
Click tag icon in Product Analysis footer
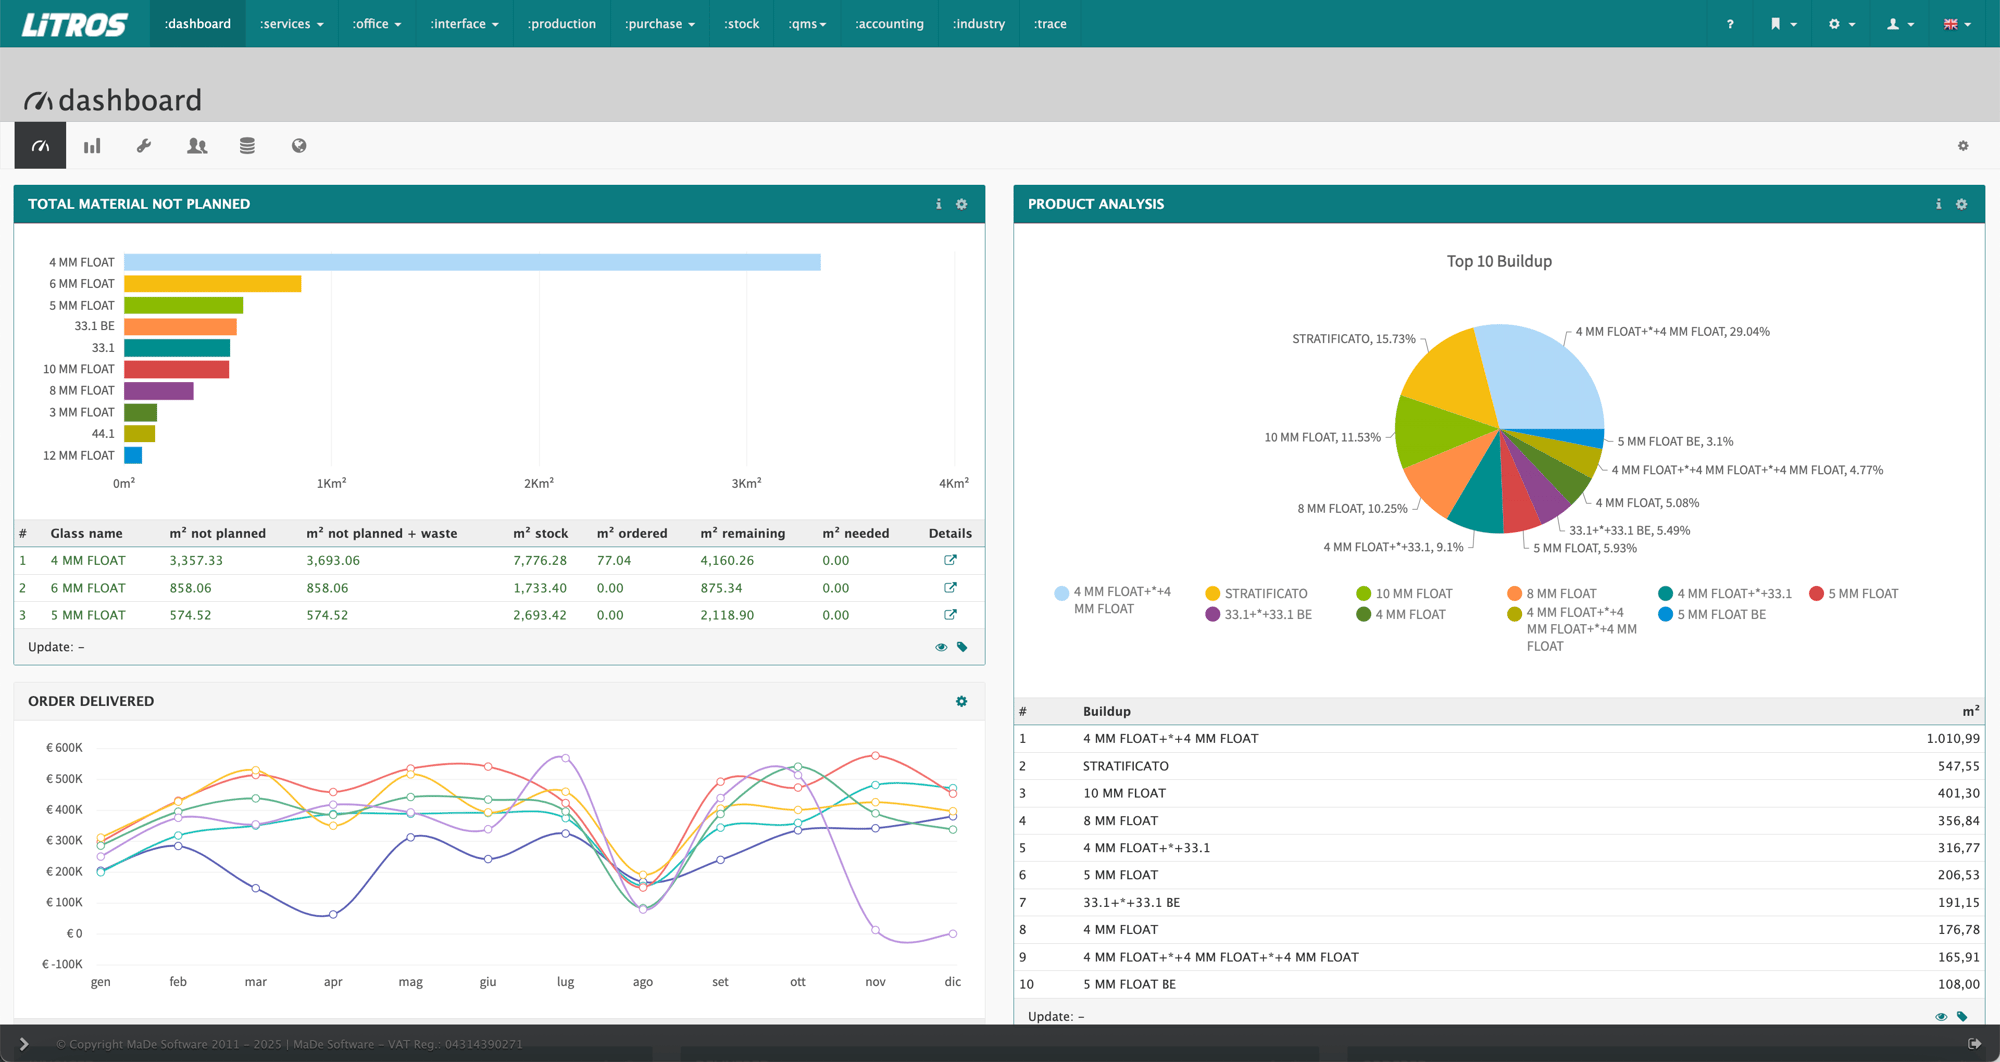pyautogui.click(x=1962, y=1017)
